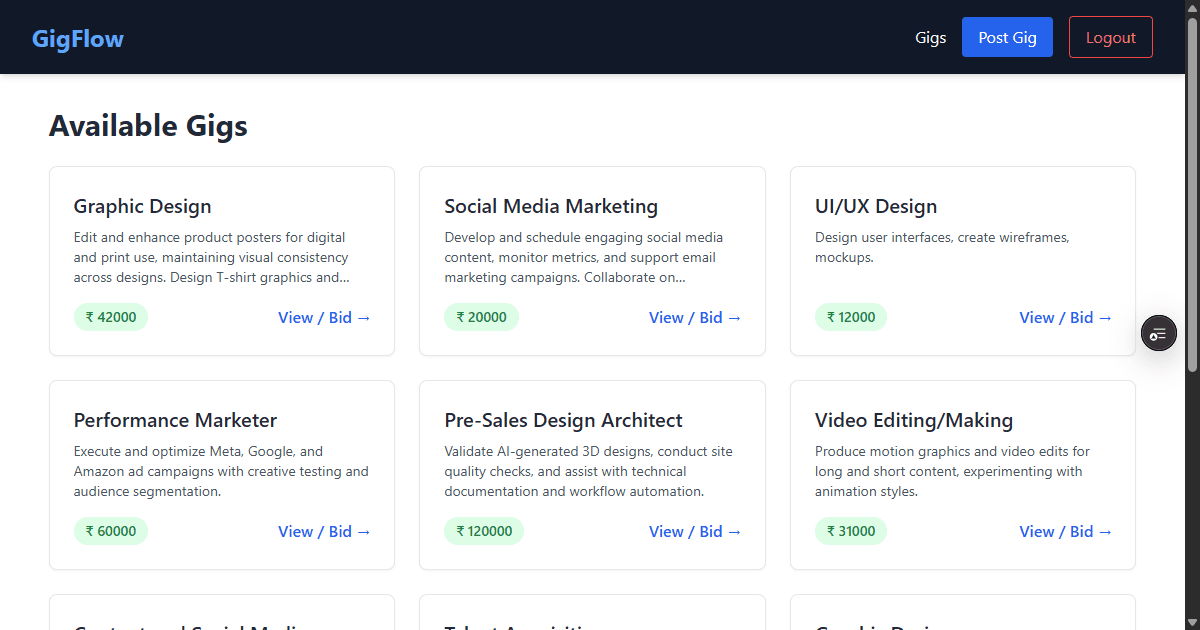The height and width of the screenshot is (630, 1200).
Task: Open View / Bid for Video Editing/Making gig
Action: pos(1066,531)
